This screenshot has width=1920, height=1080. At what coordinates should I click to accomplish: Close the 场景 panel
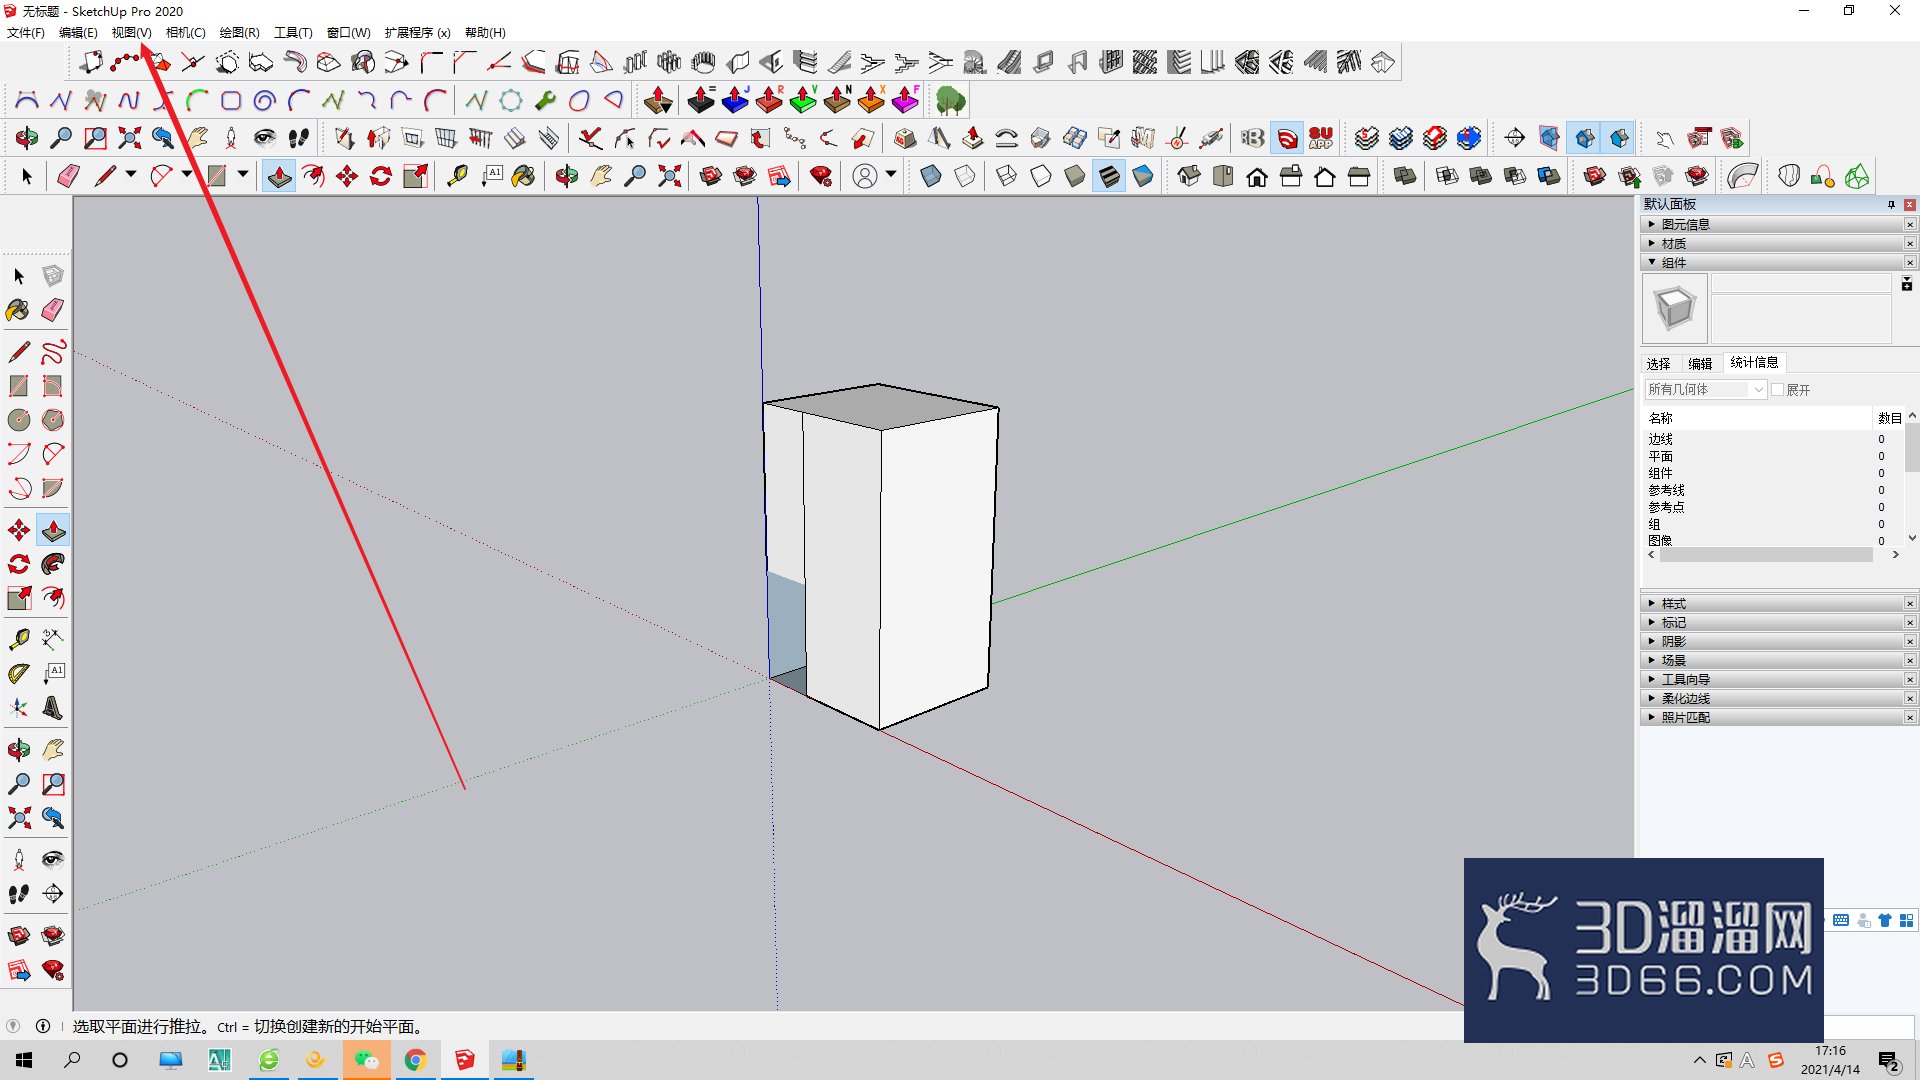(x=1910, y=660)
